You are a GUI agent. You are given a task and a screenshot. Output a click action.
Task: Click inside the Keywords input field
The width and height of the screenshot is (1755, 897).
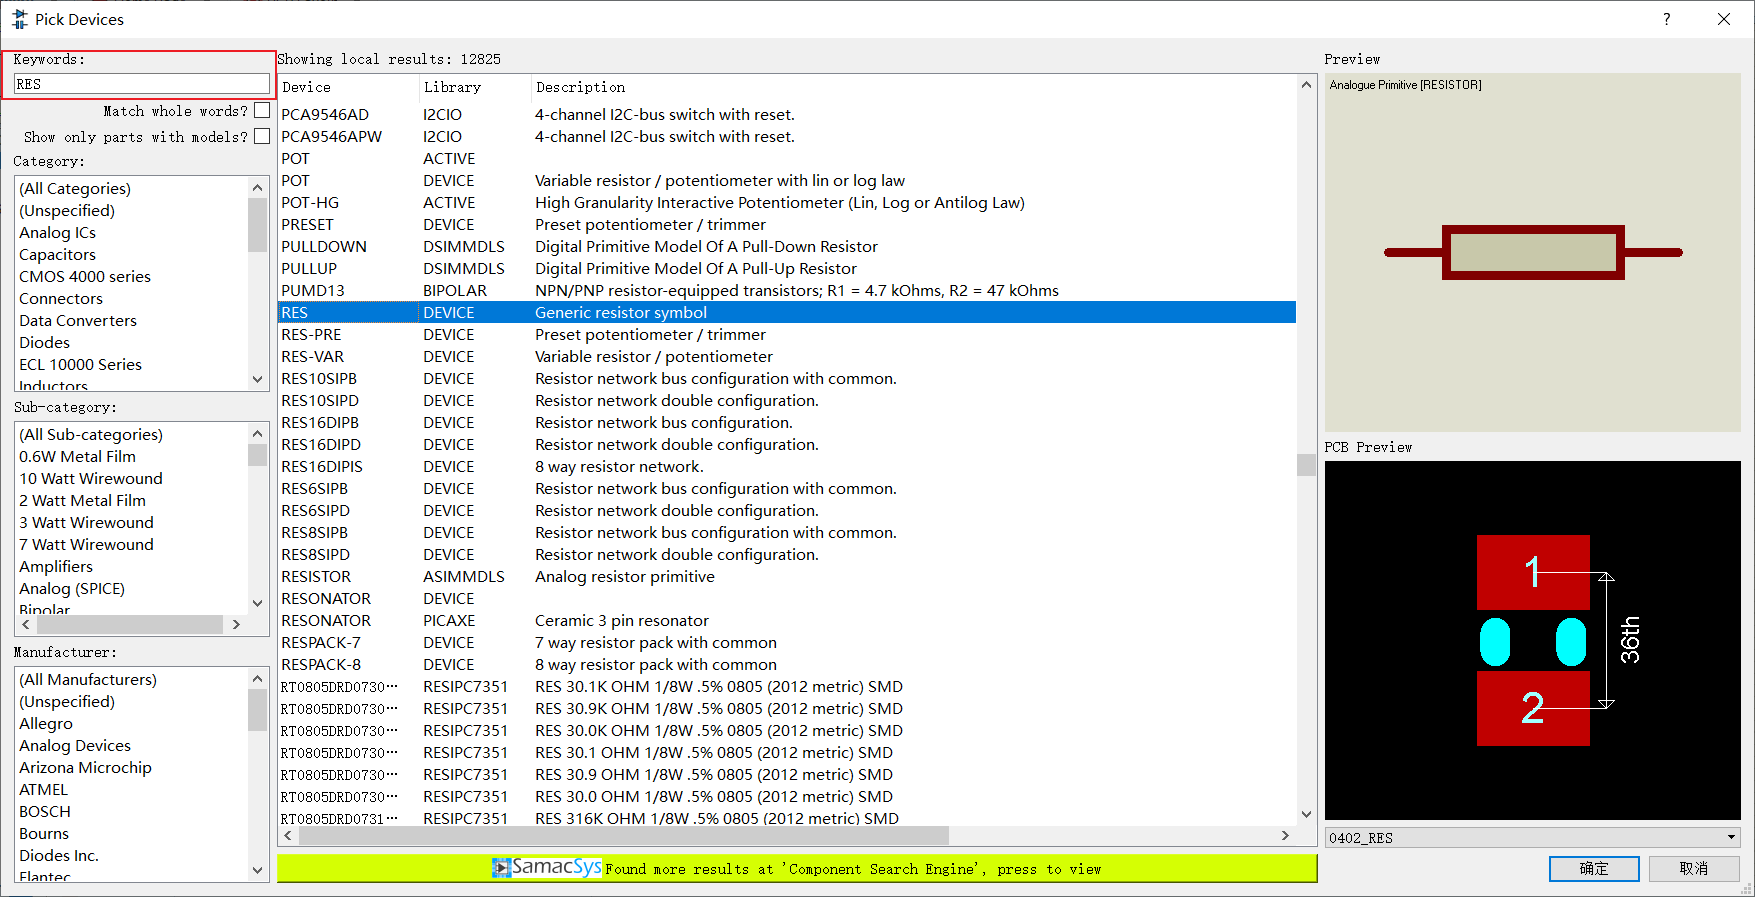coord(141,84)
